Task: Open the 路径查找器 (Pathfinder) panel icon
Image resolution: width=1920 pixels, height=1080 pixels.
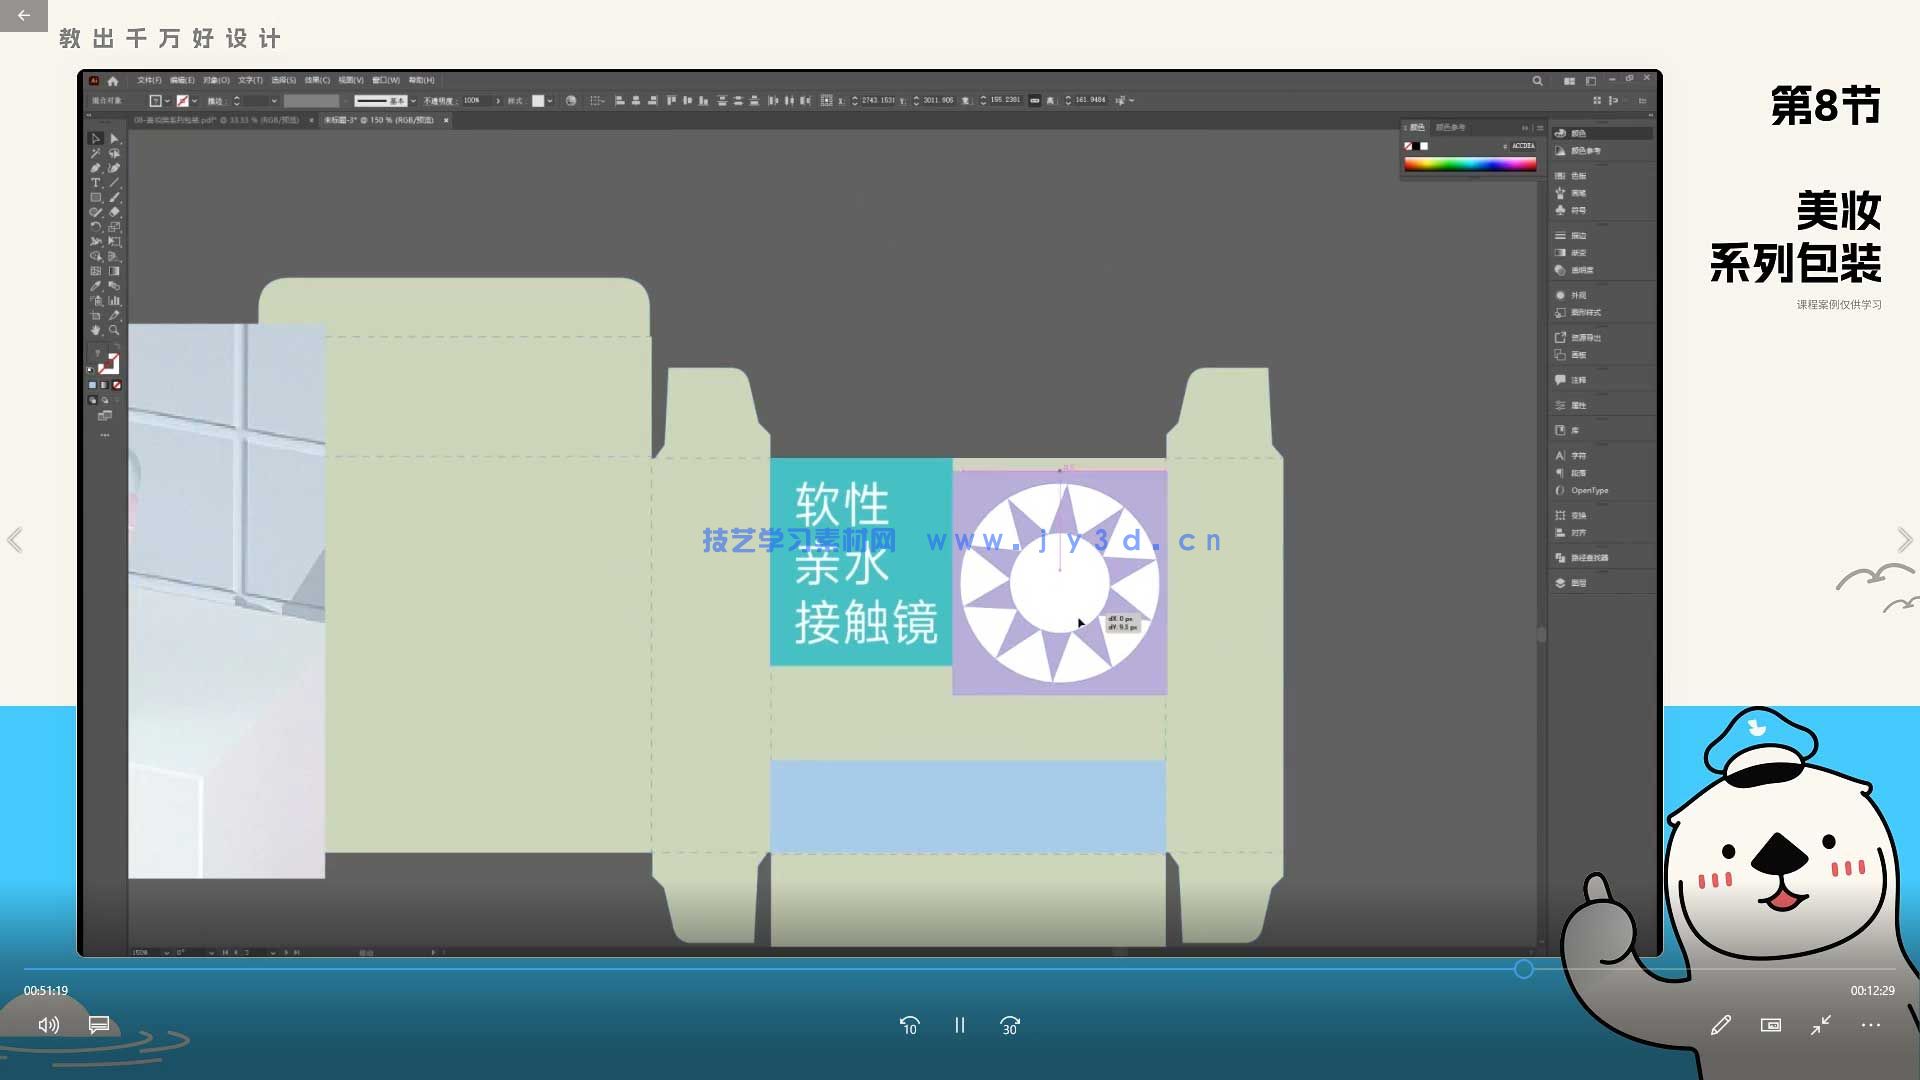Action: pos(1580,557)
